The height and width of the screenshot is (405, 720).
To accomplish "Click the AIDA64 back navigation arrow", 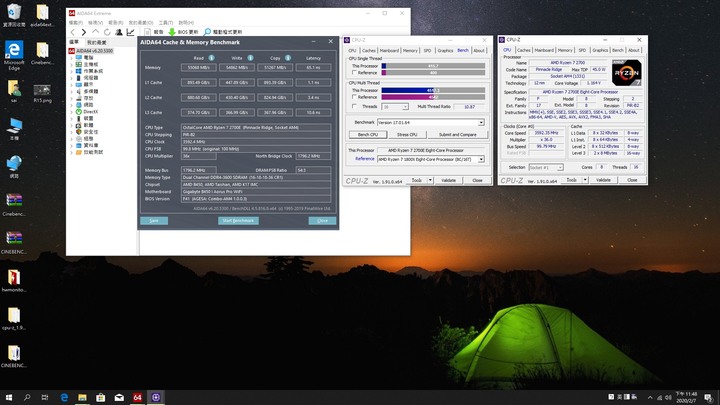I will 72,32.
